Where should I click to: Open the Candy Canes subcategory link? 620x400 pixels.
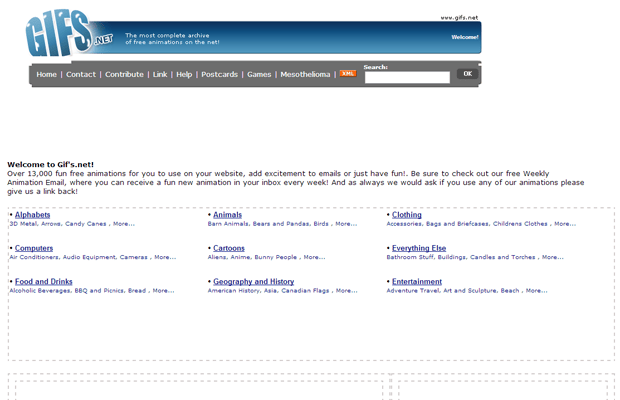click(x=86, y=224)
